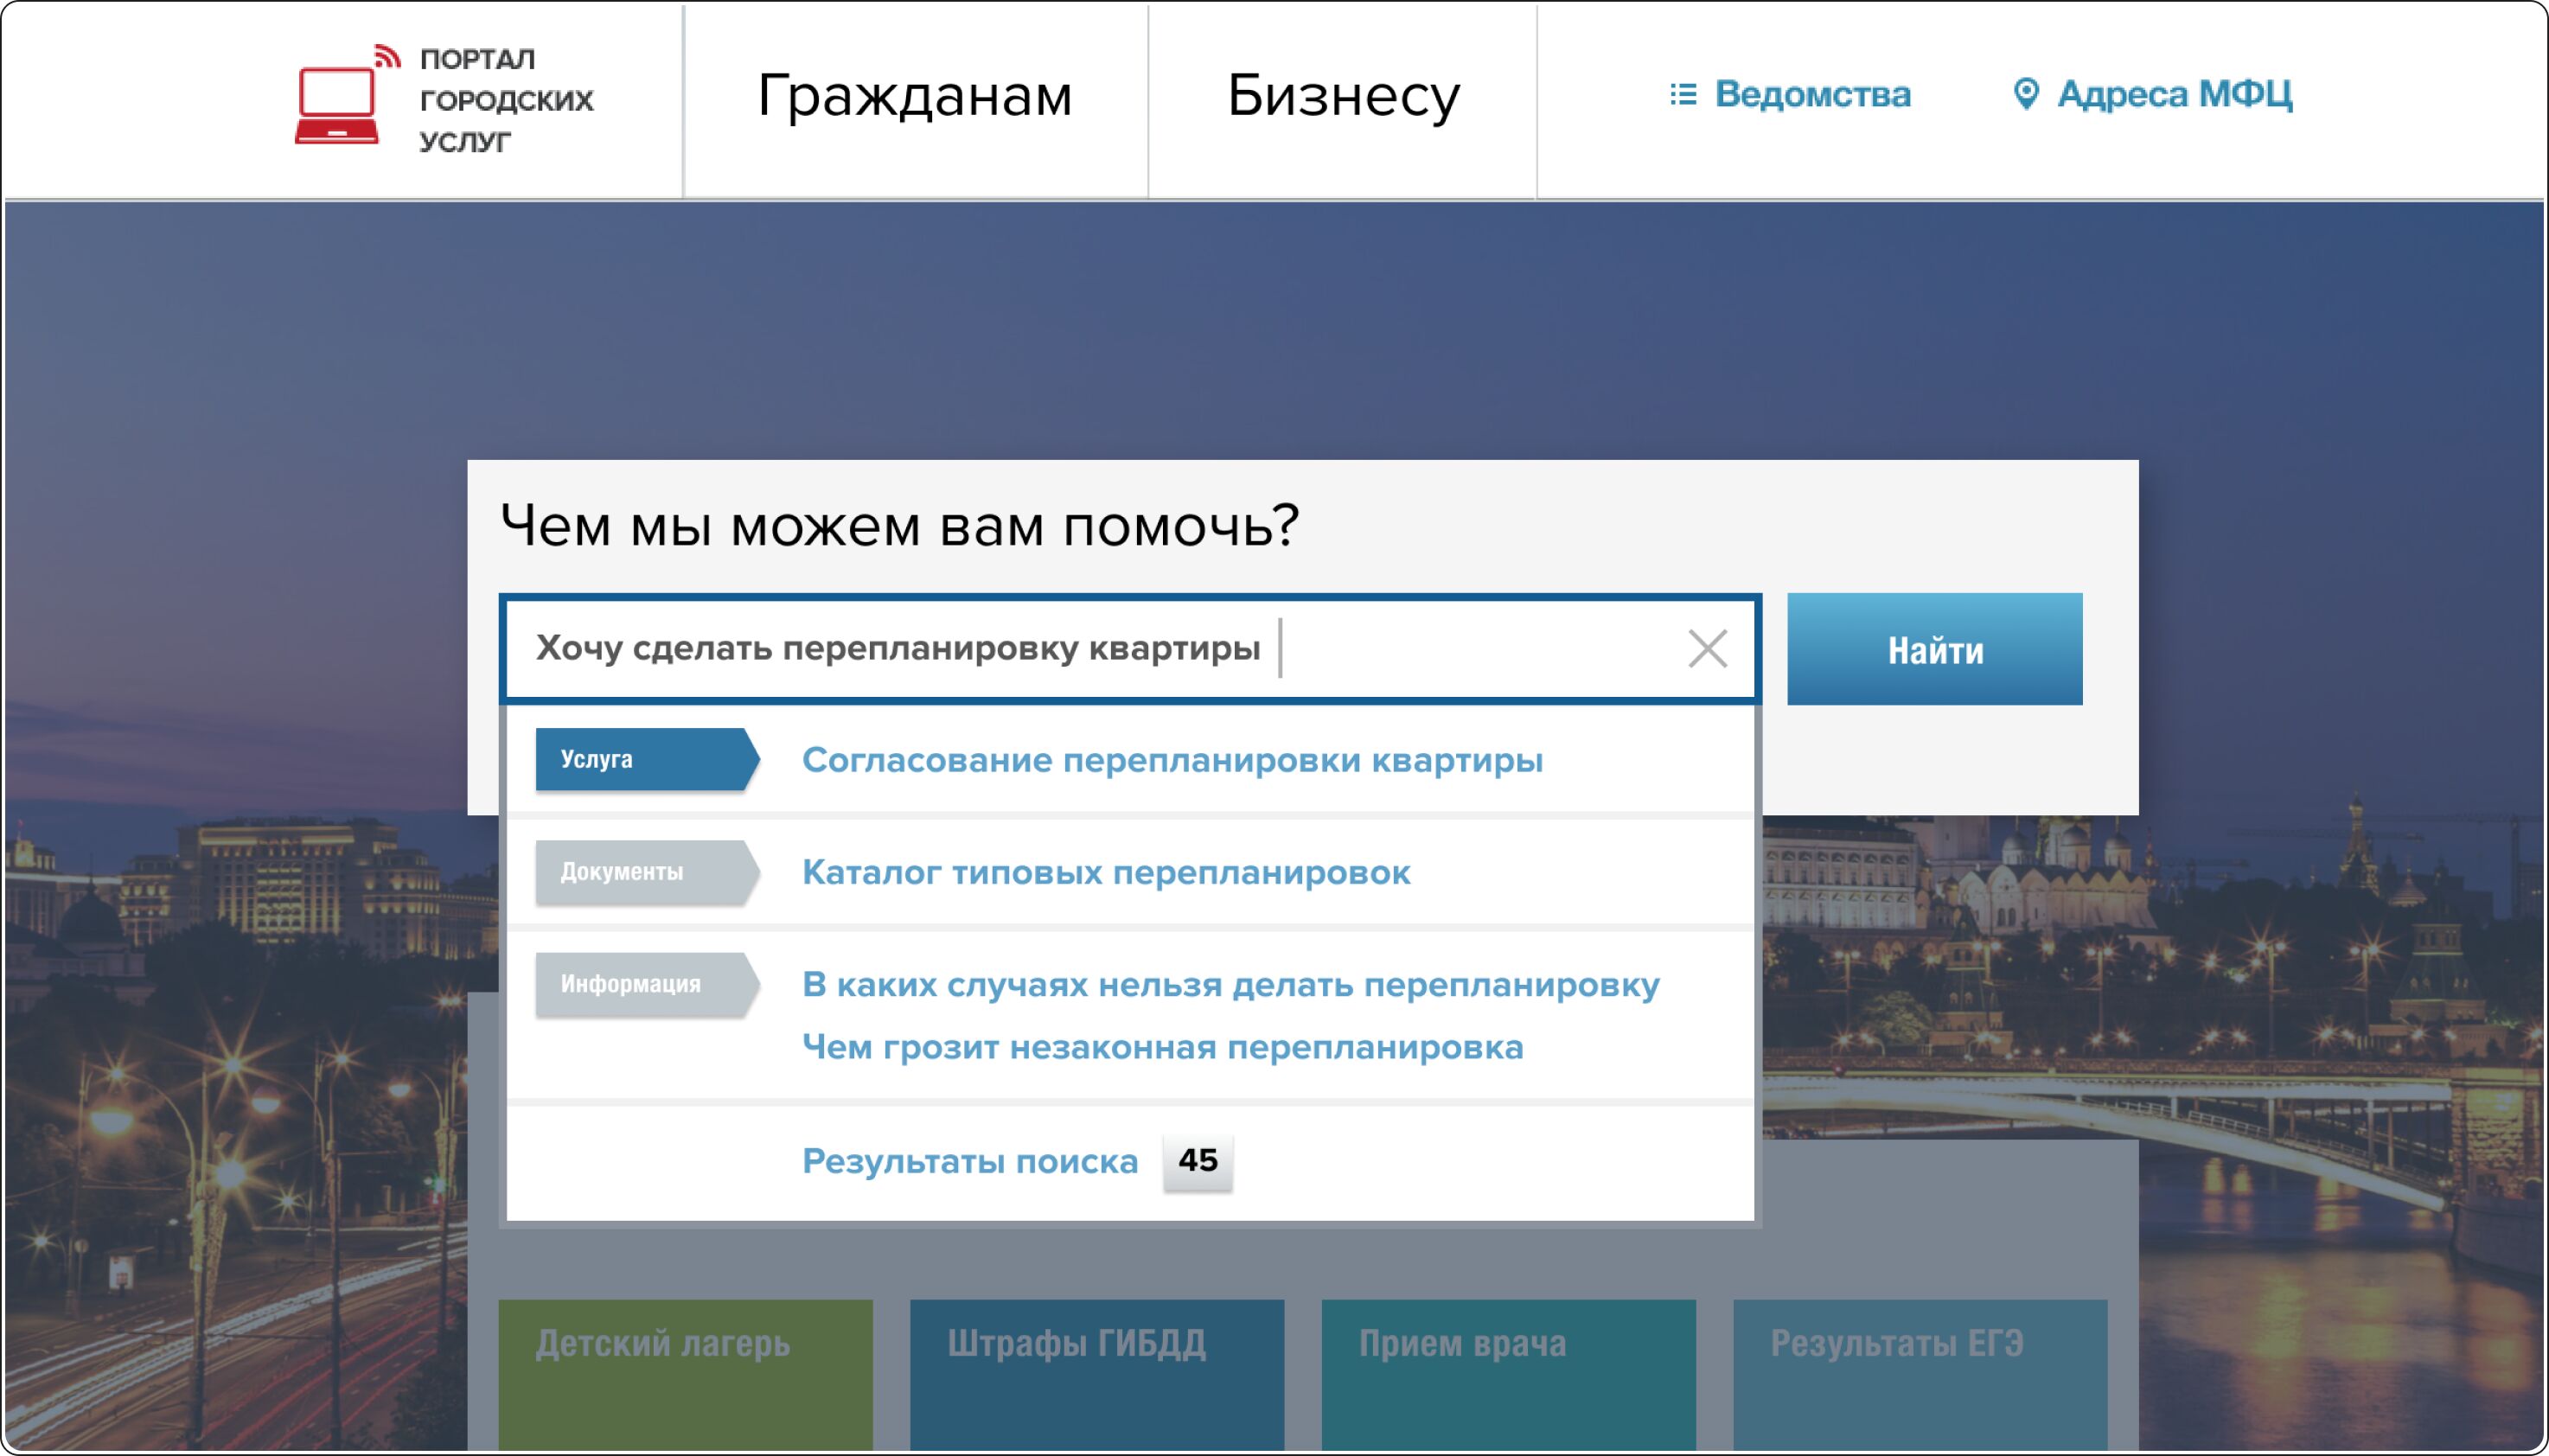The width and height of the screenshot is (2549, 1456).
Task: Clear the search field with the X icon
Action: (1707, 649)
